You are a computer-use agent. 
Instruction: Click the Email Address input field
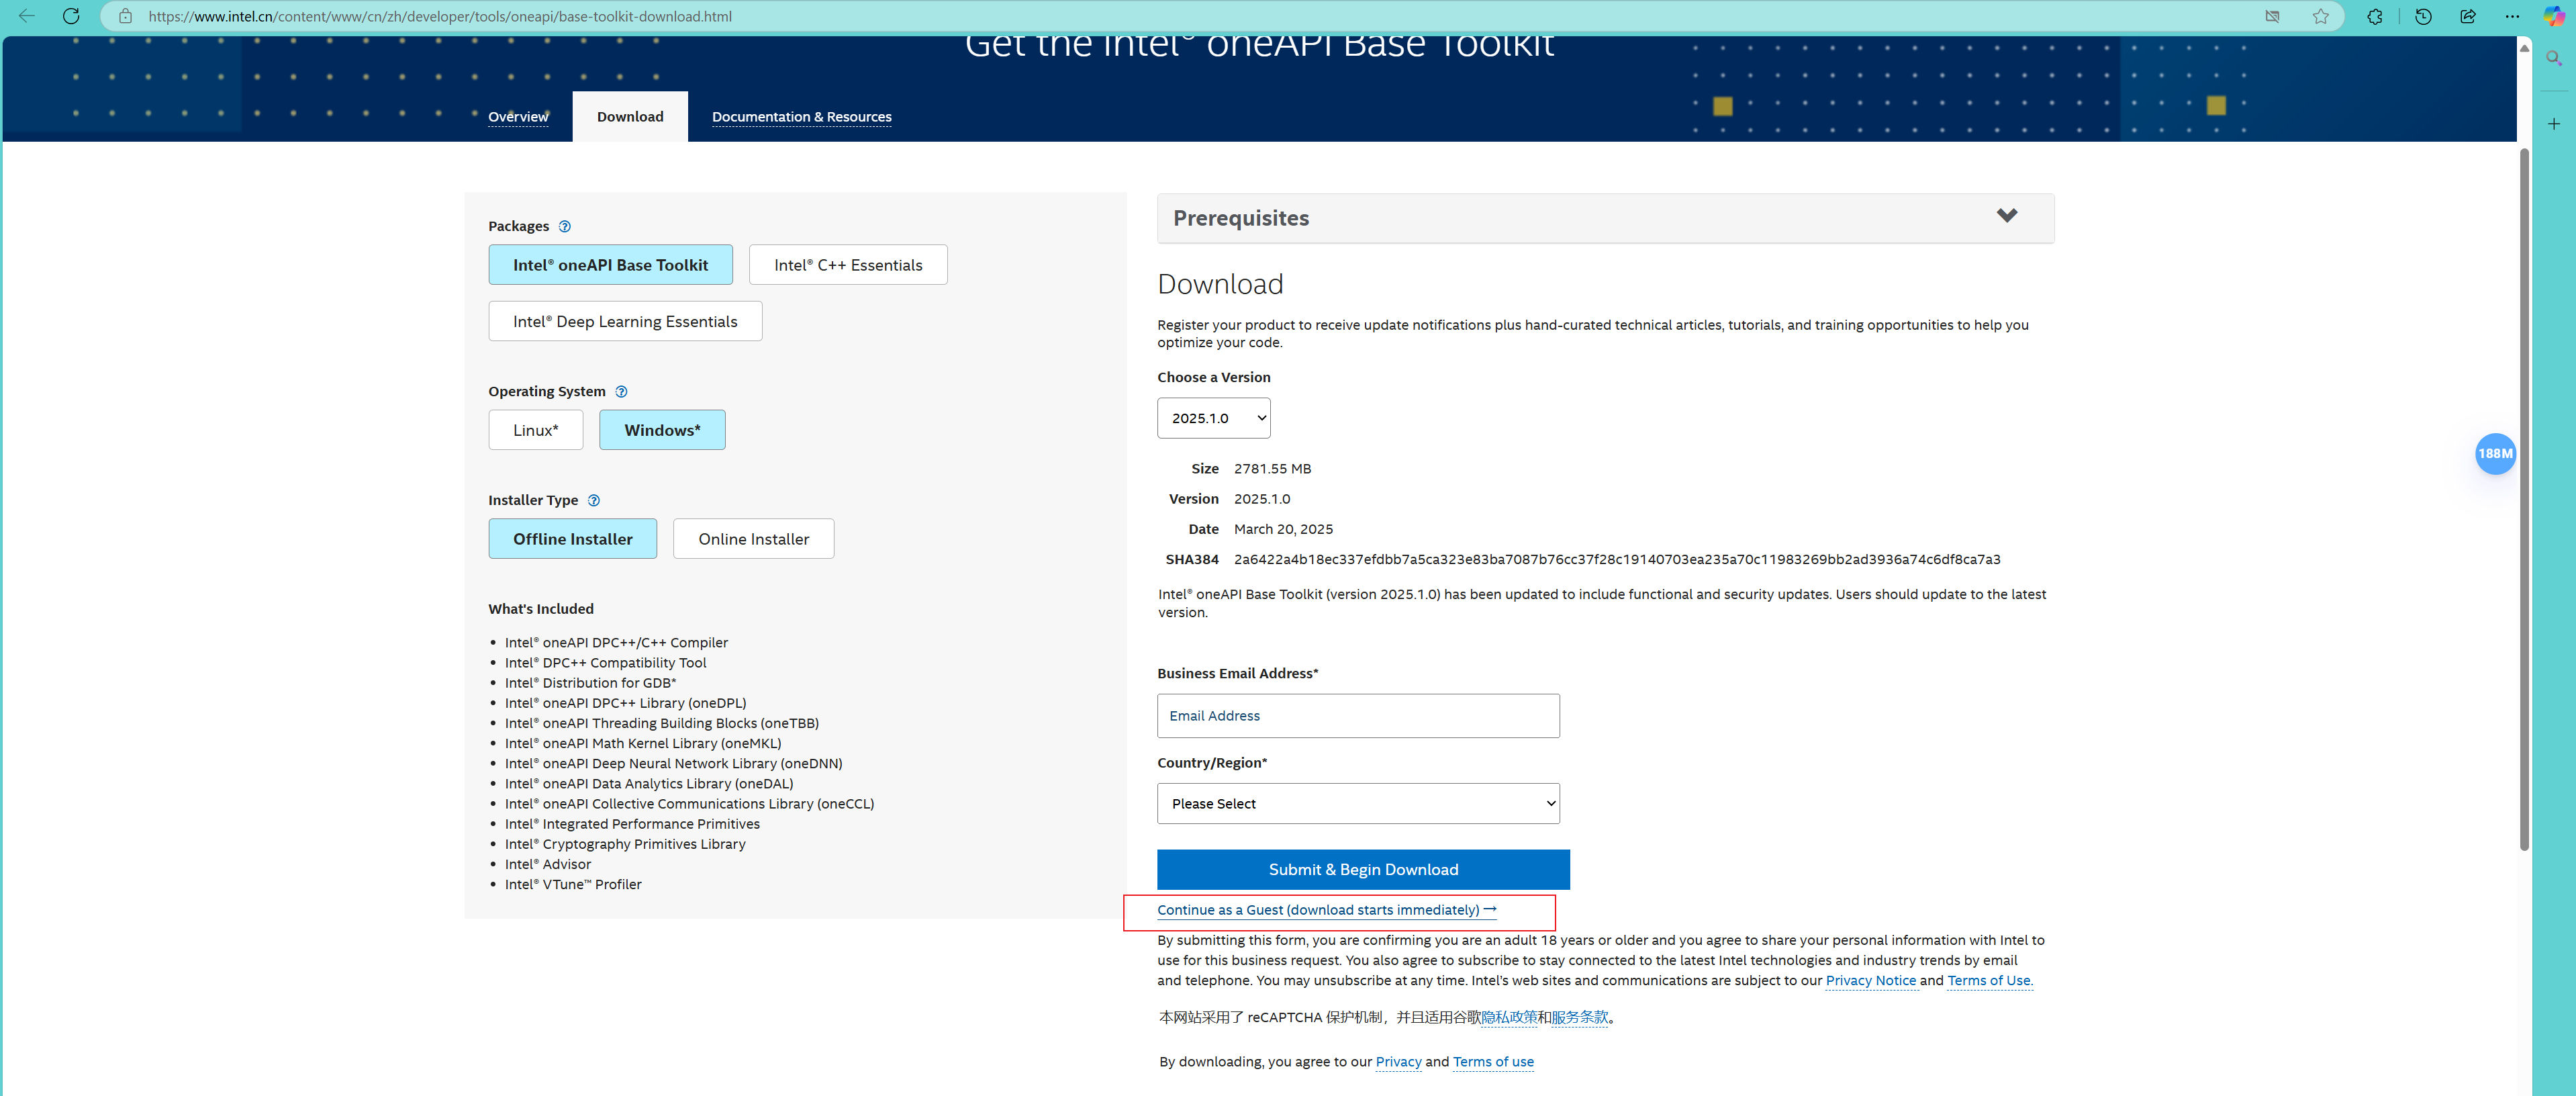click(x=1357, y=716)
